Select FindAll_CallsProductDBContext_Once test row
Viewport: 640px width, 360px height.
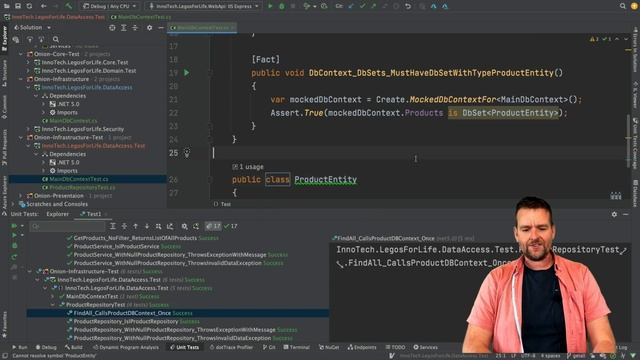(178, 313)
